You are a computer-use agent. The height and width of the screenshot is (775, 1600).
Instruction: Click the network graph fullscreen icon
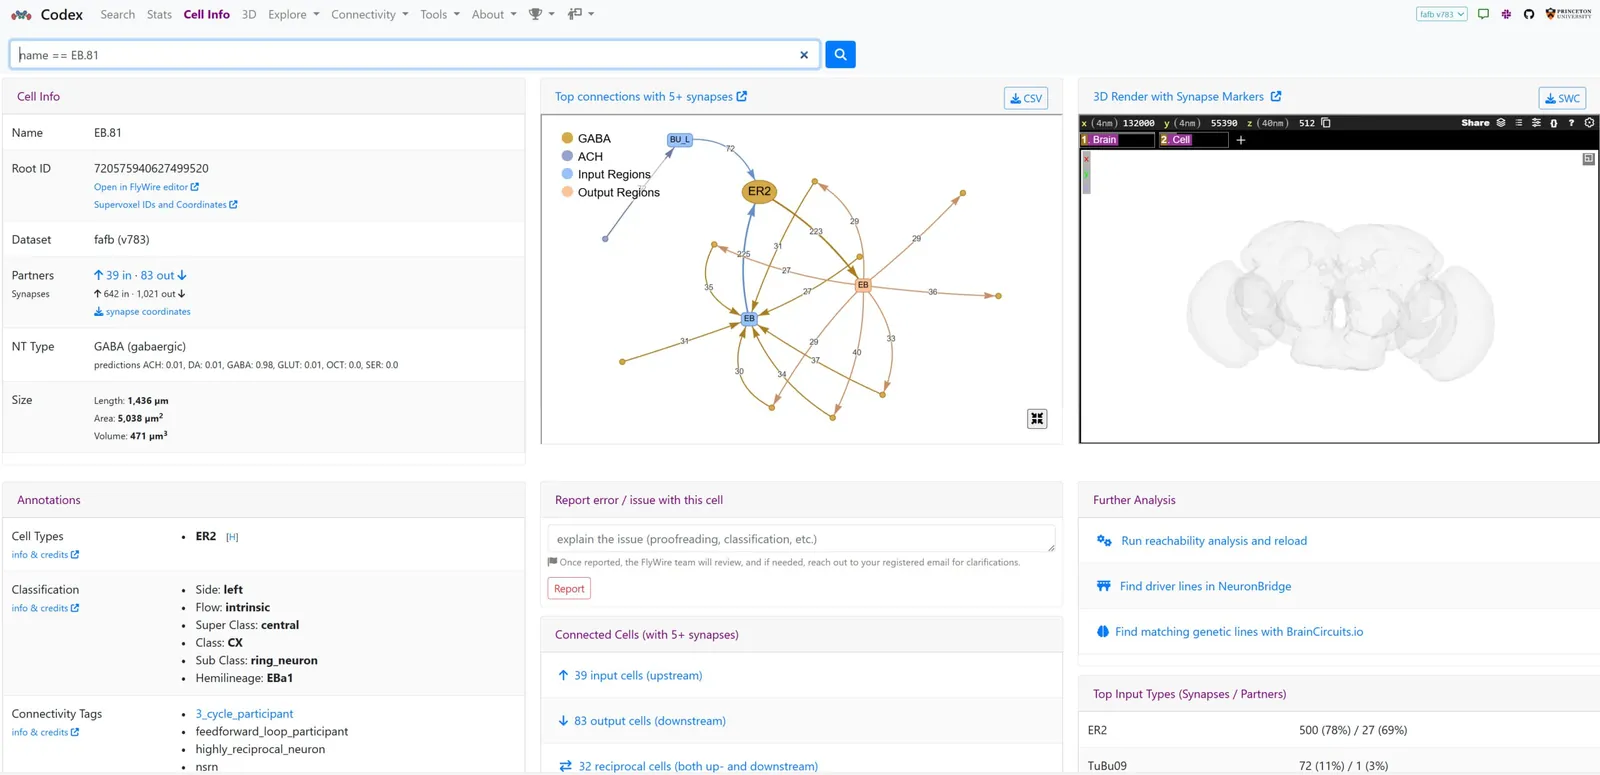coord(1037,419)
